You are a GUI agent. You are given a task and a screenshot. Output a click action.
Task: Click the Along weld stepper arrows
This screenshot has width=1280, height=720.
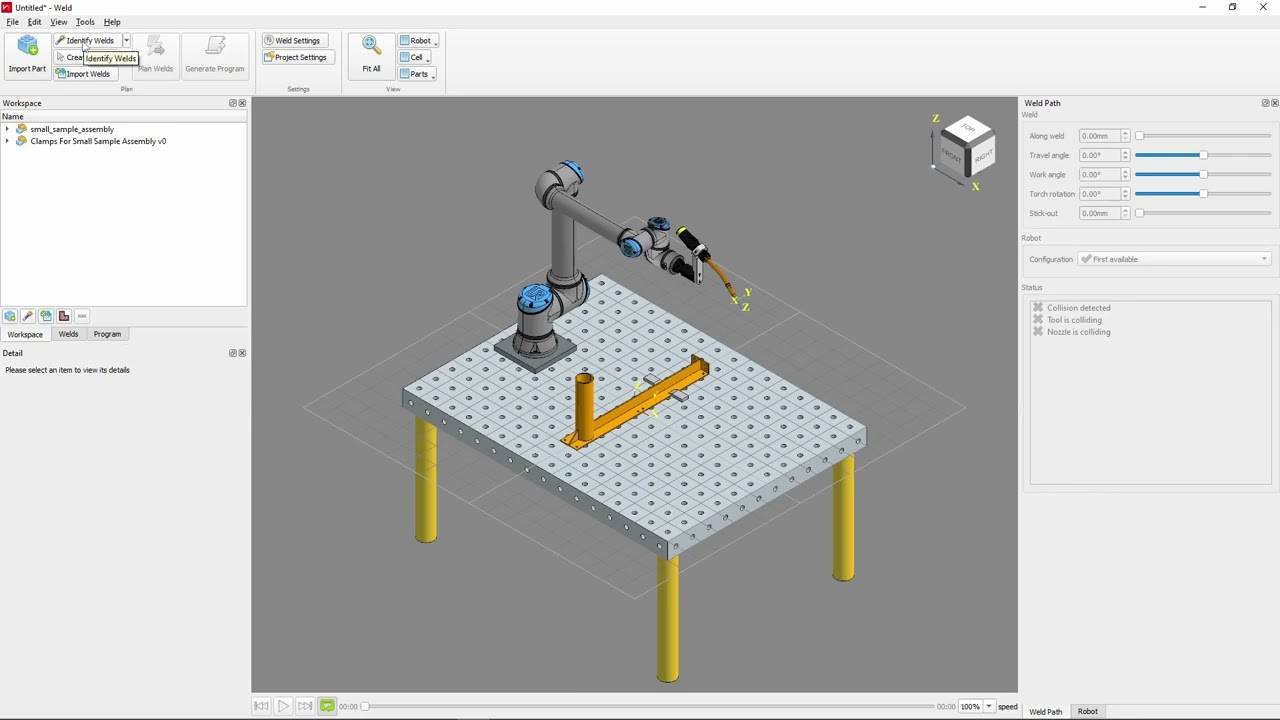tap(1125, 136)
